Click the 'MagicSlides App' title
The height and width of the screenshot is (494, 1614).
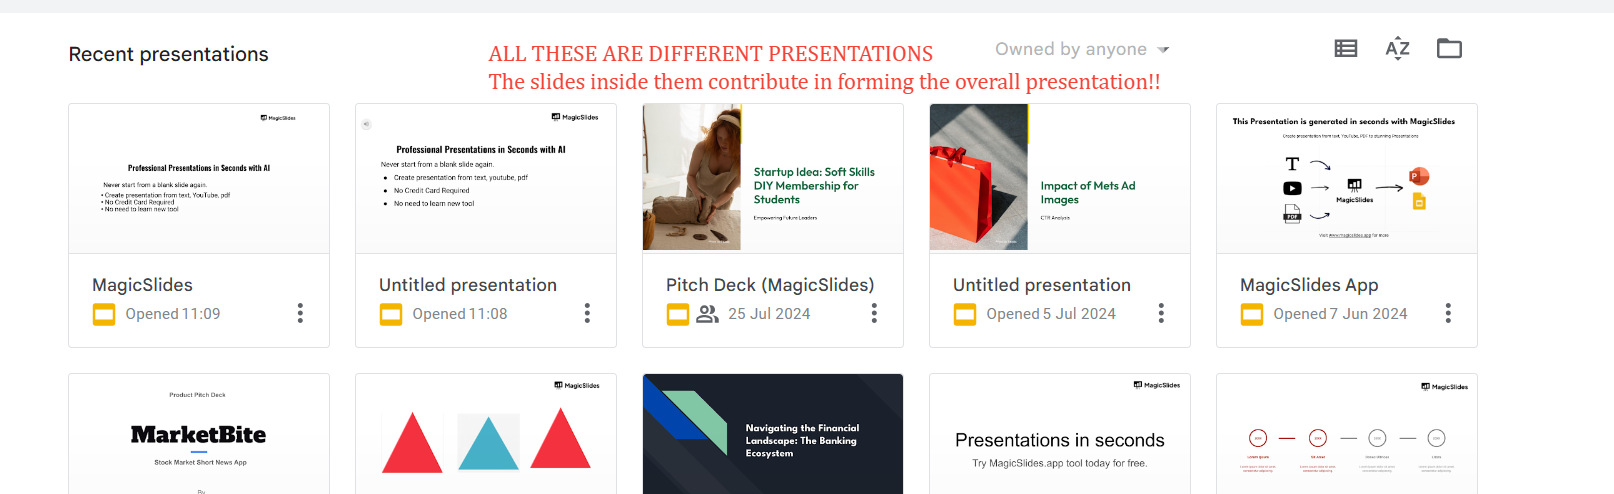click(x=1309, y=285)
